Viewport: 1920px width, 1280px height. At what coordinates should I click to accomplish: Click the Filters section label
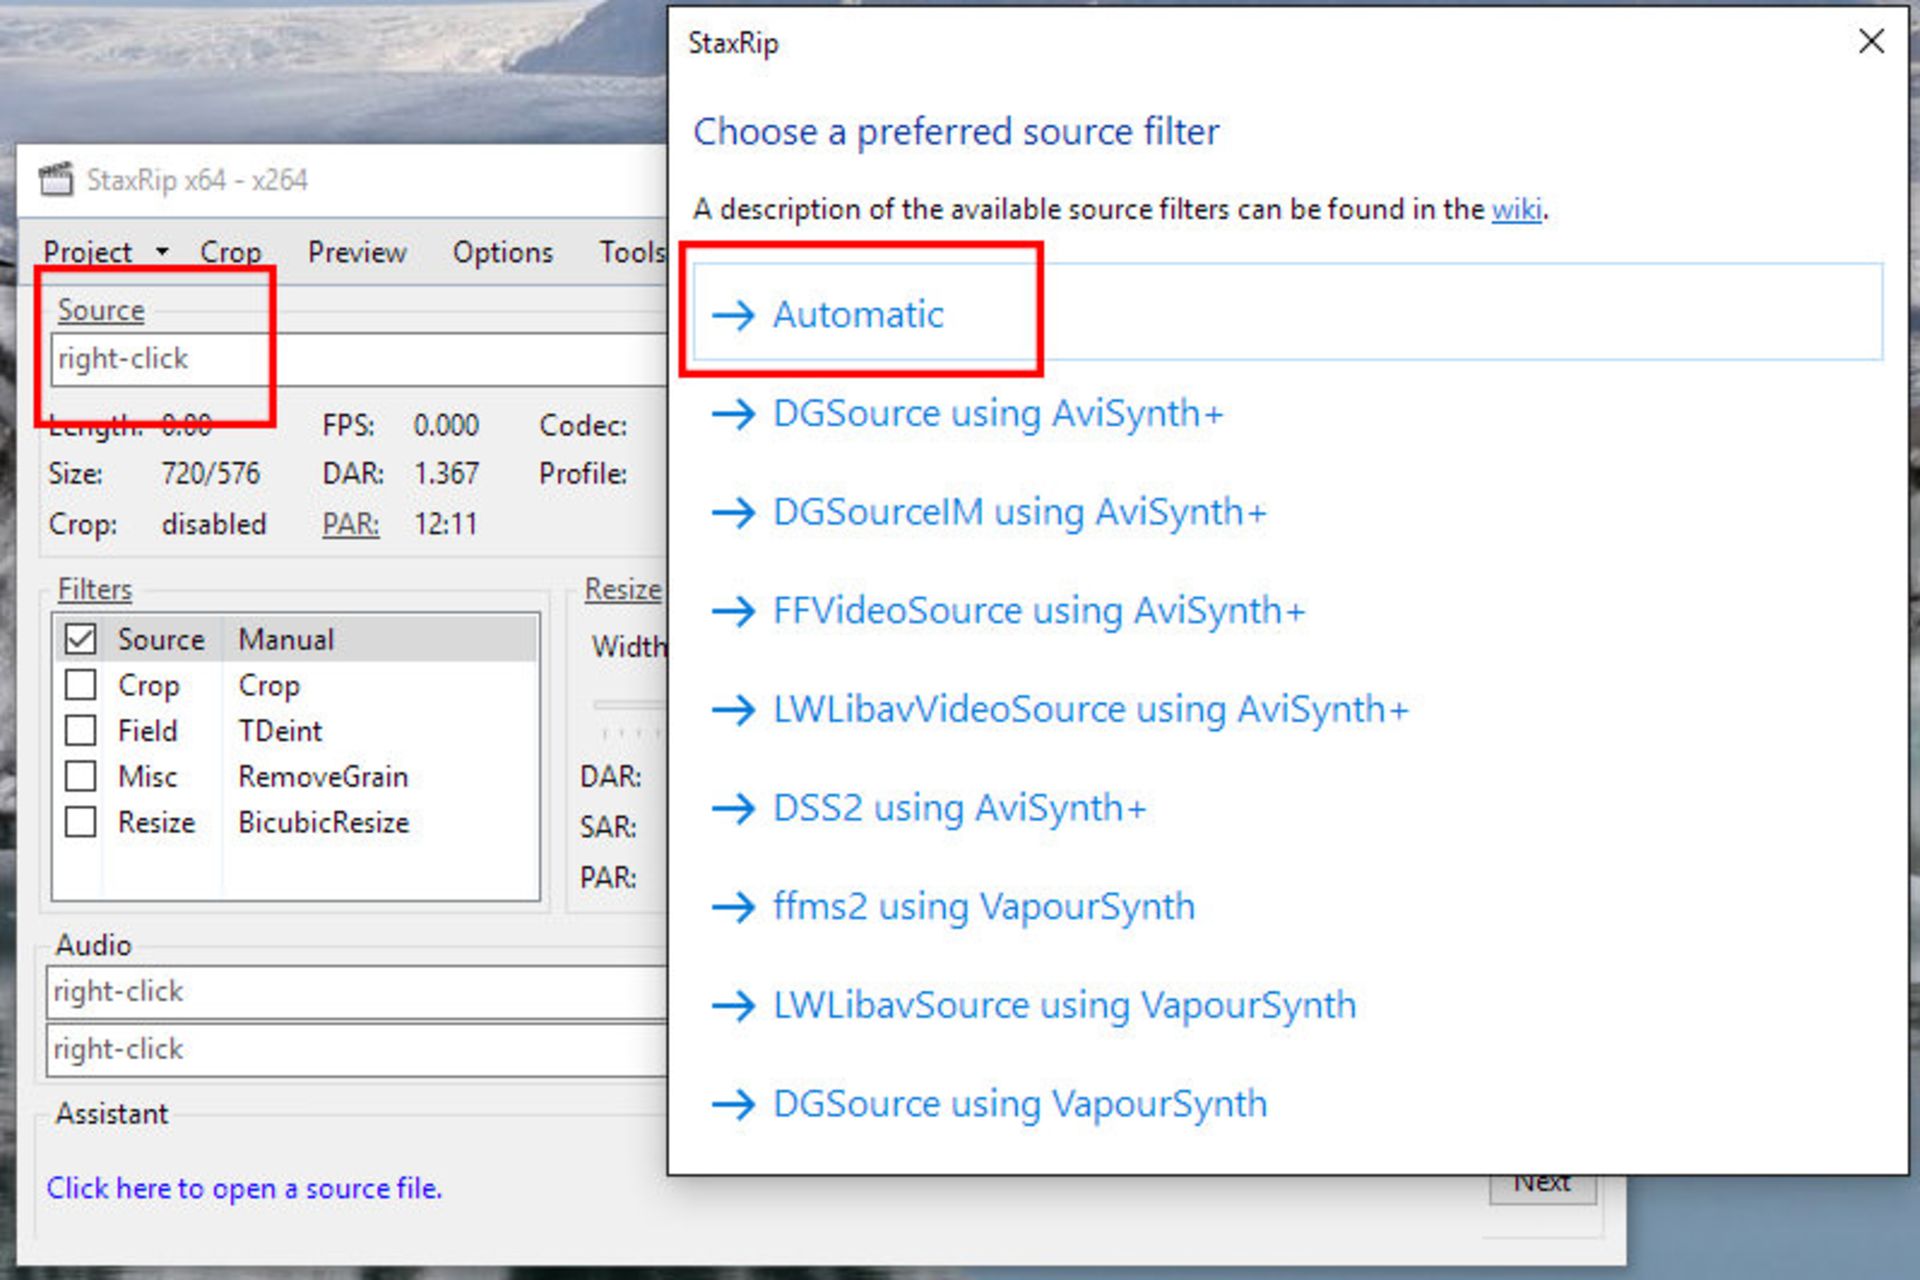(x=95, y=589)
